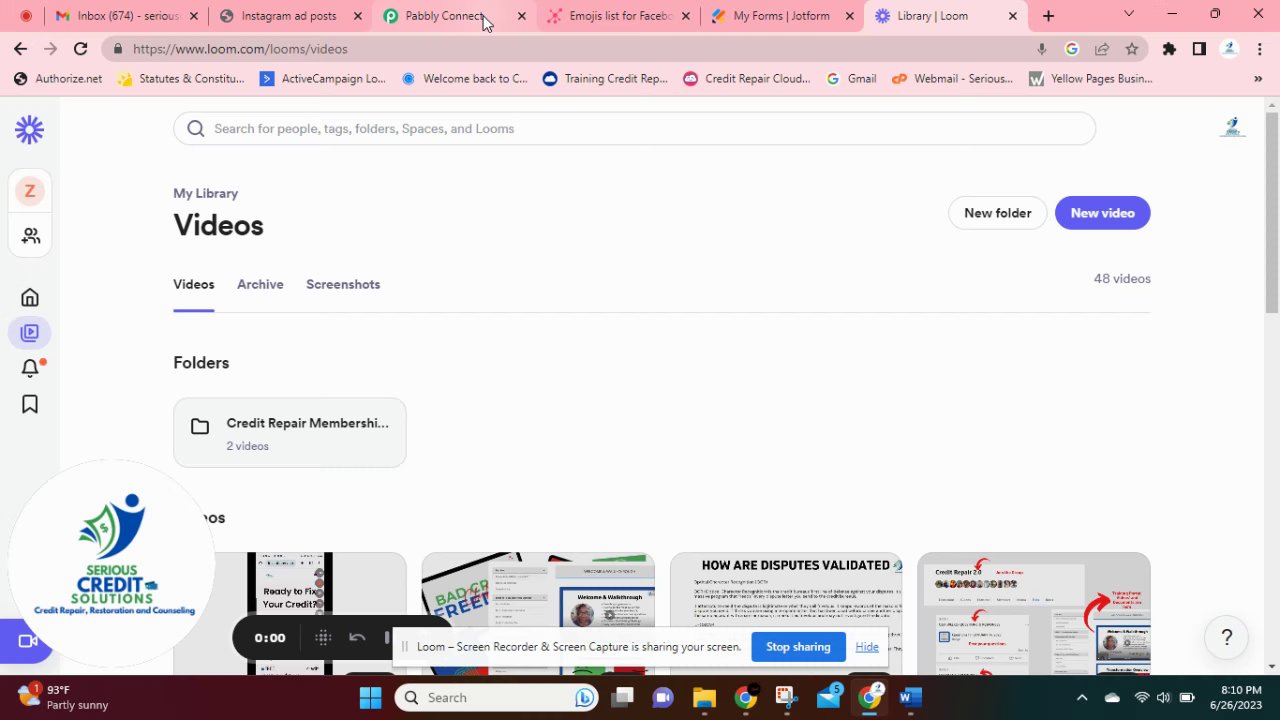Open HOW ARE DISPUTES VALIDATED video thumbnail
The image size is (1280, 720).
tap(786, 613)
